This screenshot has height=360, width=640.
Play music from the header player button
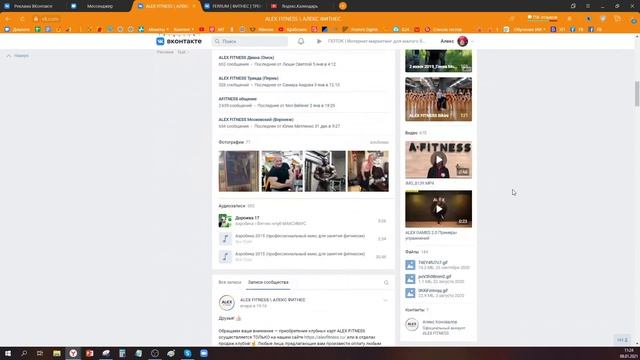(319, 41)
